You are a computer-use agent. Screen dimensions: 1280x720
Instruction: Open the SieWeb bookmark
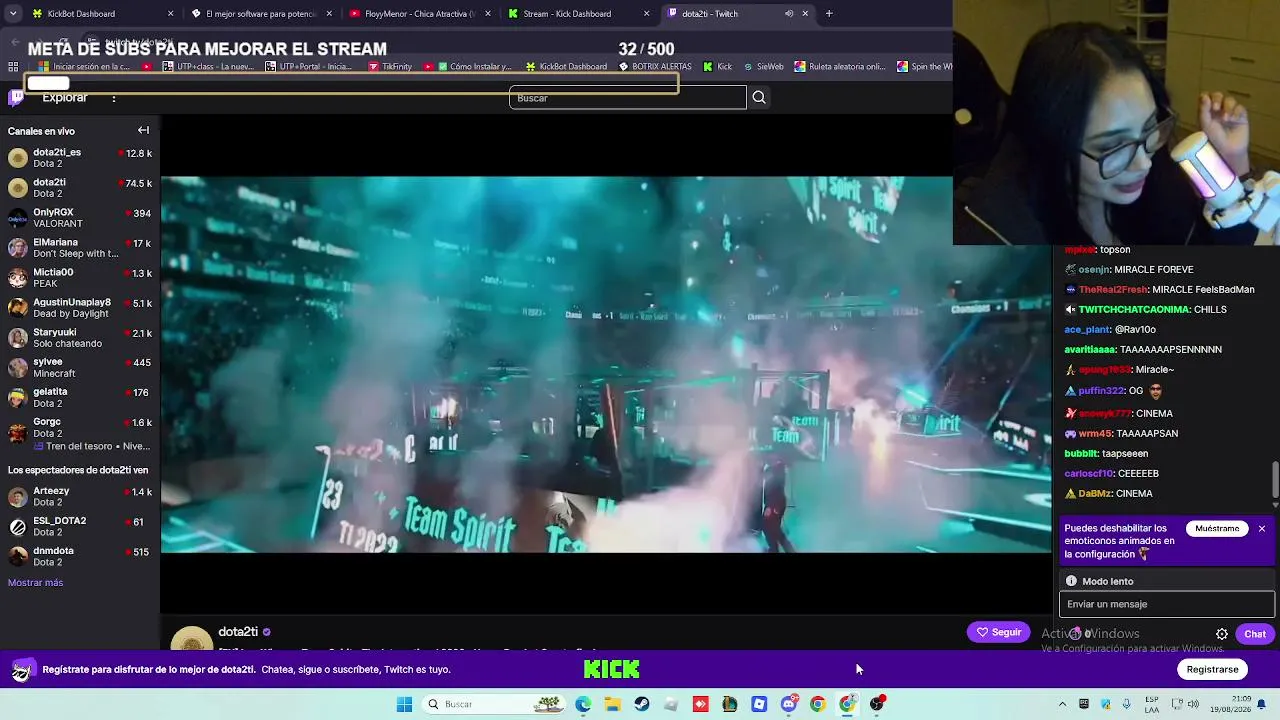click(x=763, y=67)
